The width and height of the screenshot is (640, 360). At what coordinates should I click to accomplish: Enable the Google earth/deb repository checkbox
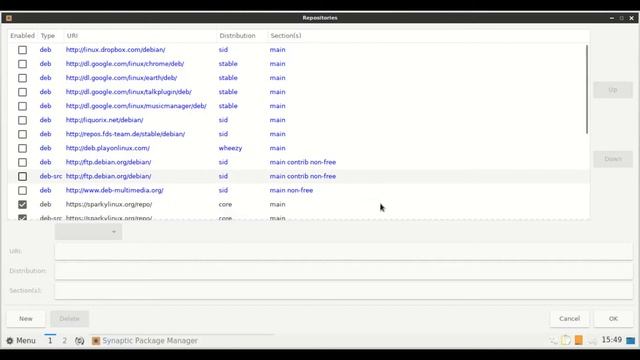[22, 78]
